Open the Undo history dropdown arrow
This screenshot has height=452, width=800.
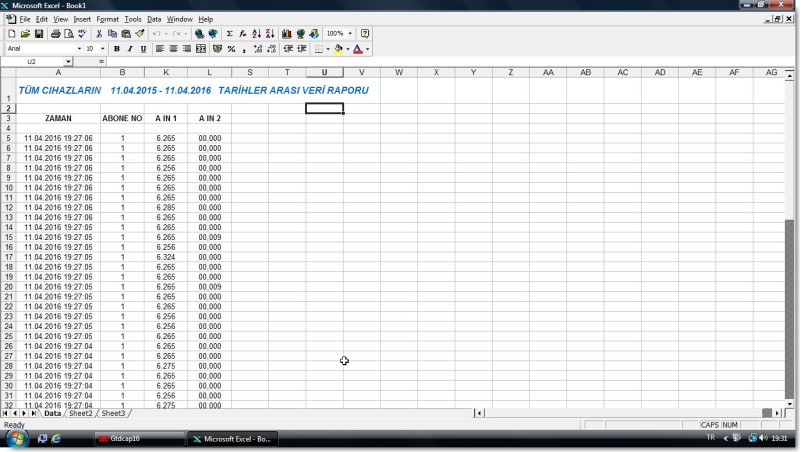point(166,34)
